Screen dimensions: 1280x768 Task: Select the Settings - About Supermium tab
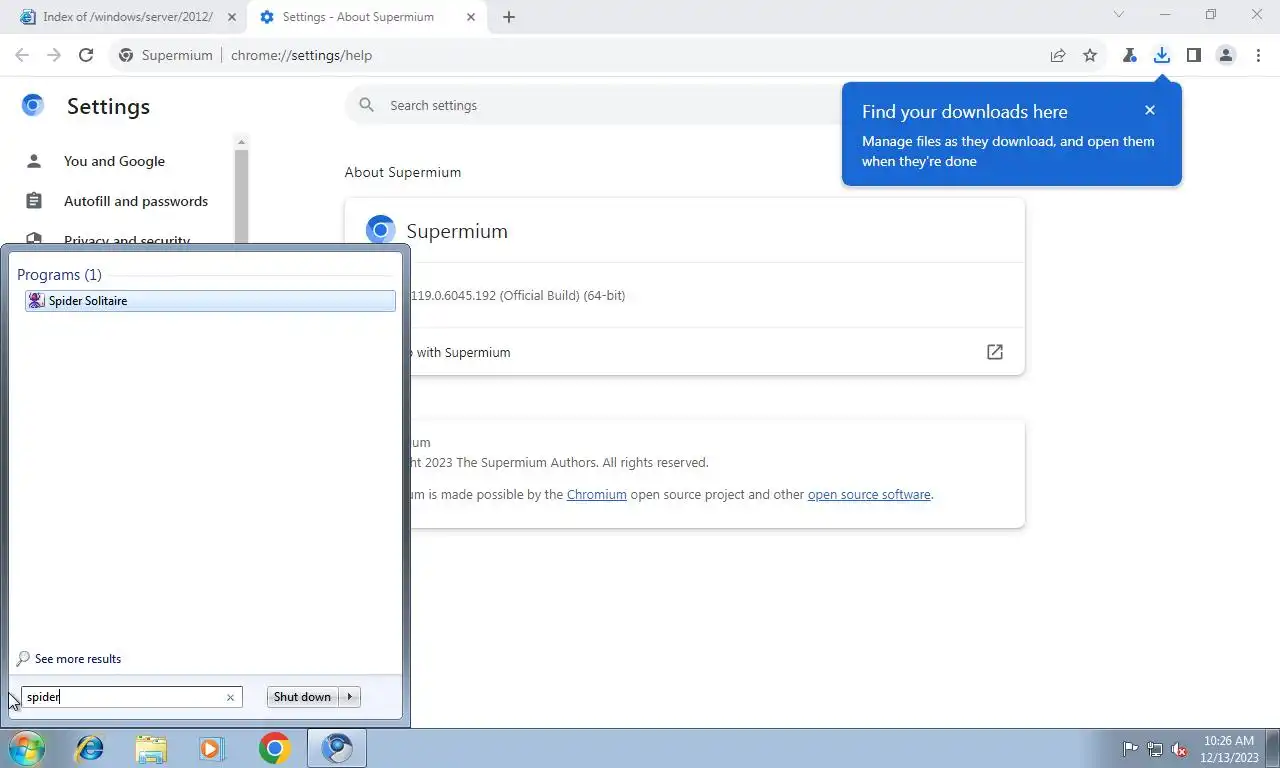[x=358, y=17]
